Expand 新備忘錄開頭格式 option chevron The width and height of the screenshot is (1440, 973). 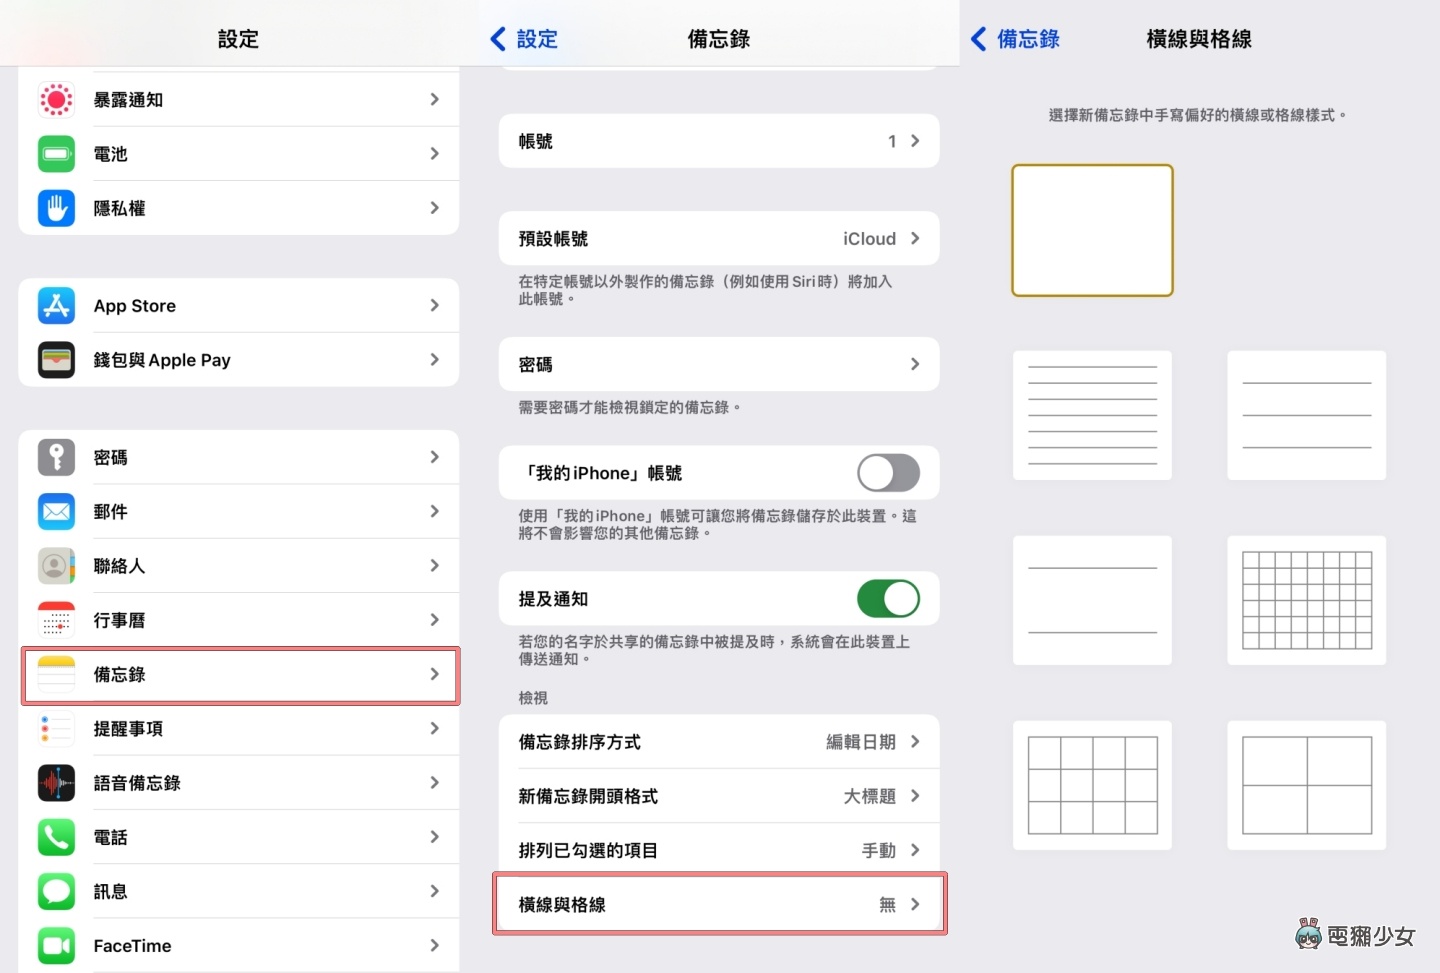(x=914, y=796)
